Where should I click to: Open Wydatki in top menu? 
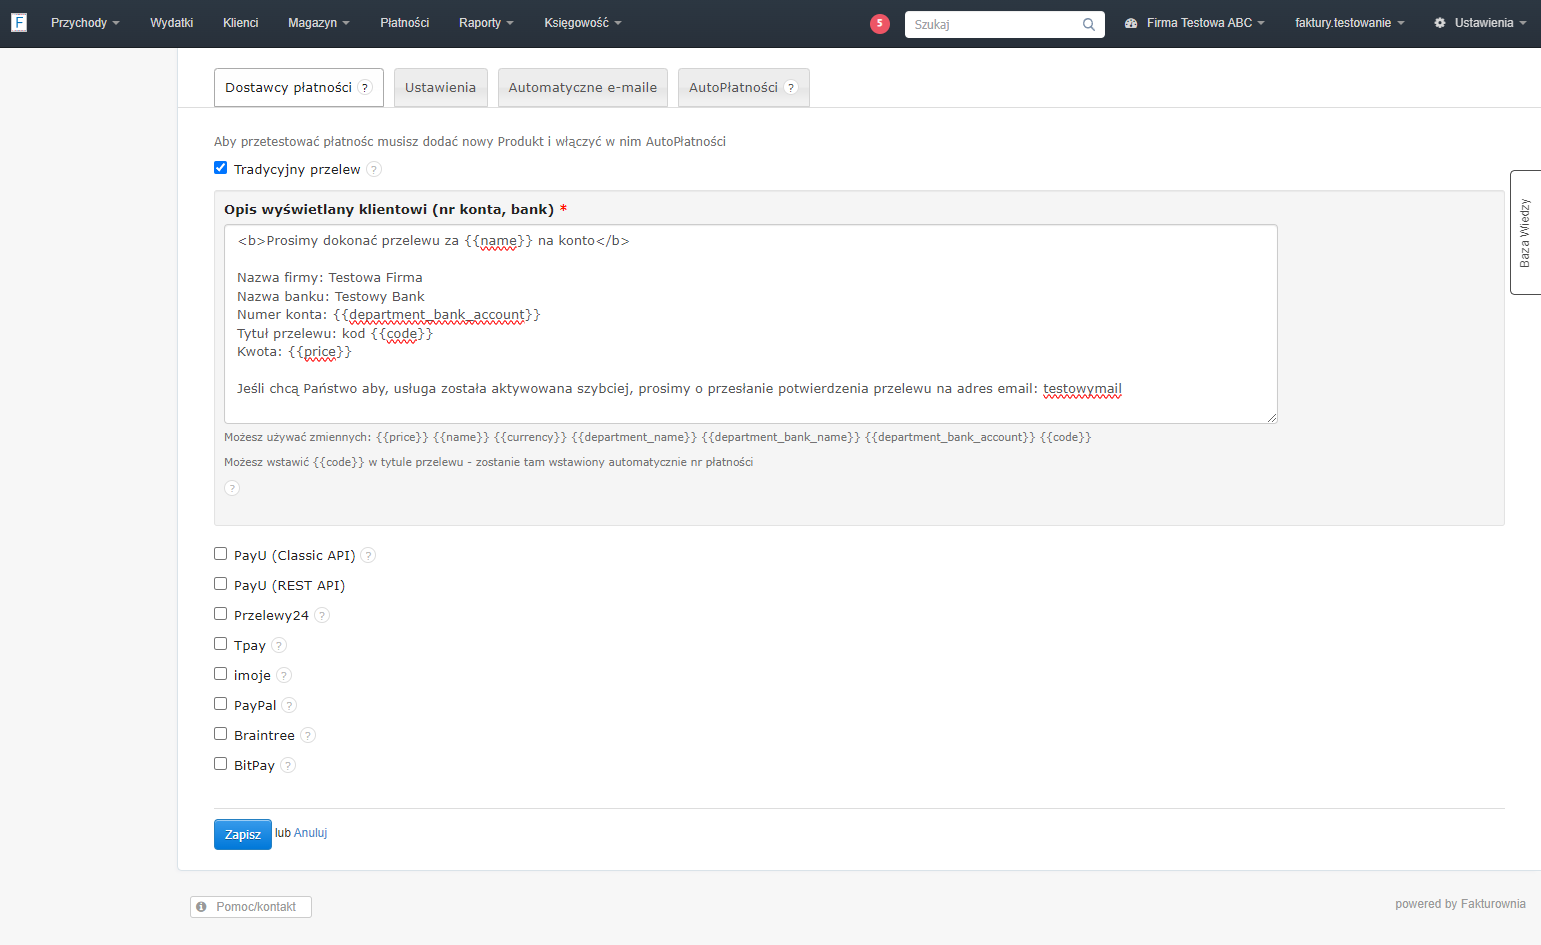point(172,23)
